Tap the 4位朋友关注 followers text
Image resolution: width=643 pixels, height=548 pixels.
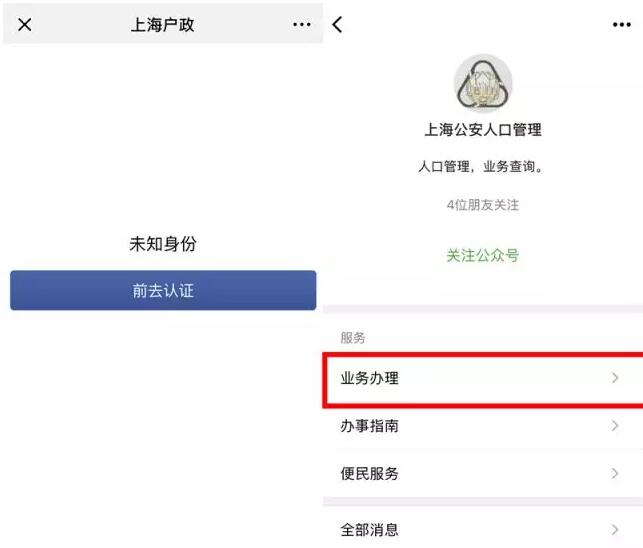pyautogui.click(x=483, y=204)
